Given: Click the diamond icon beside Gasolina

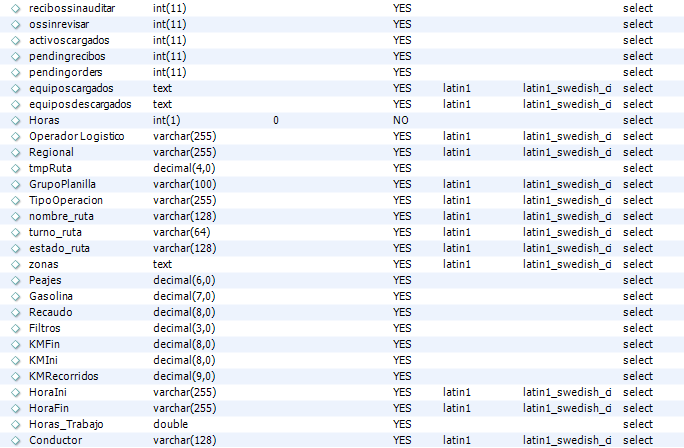Looking at the screenshot, I should pos(16,296).
